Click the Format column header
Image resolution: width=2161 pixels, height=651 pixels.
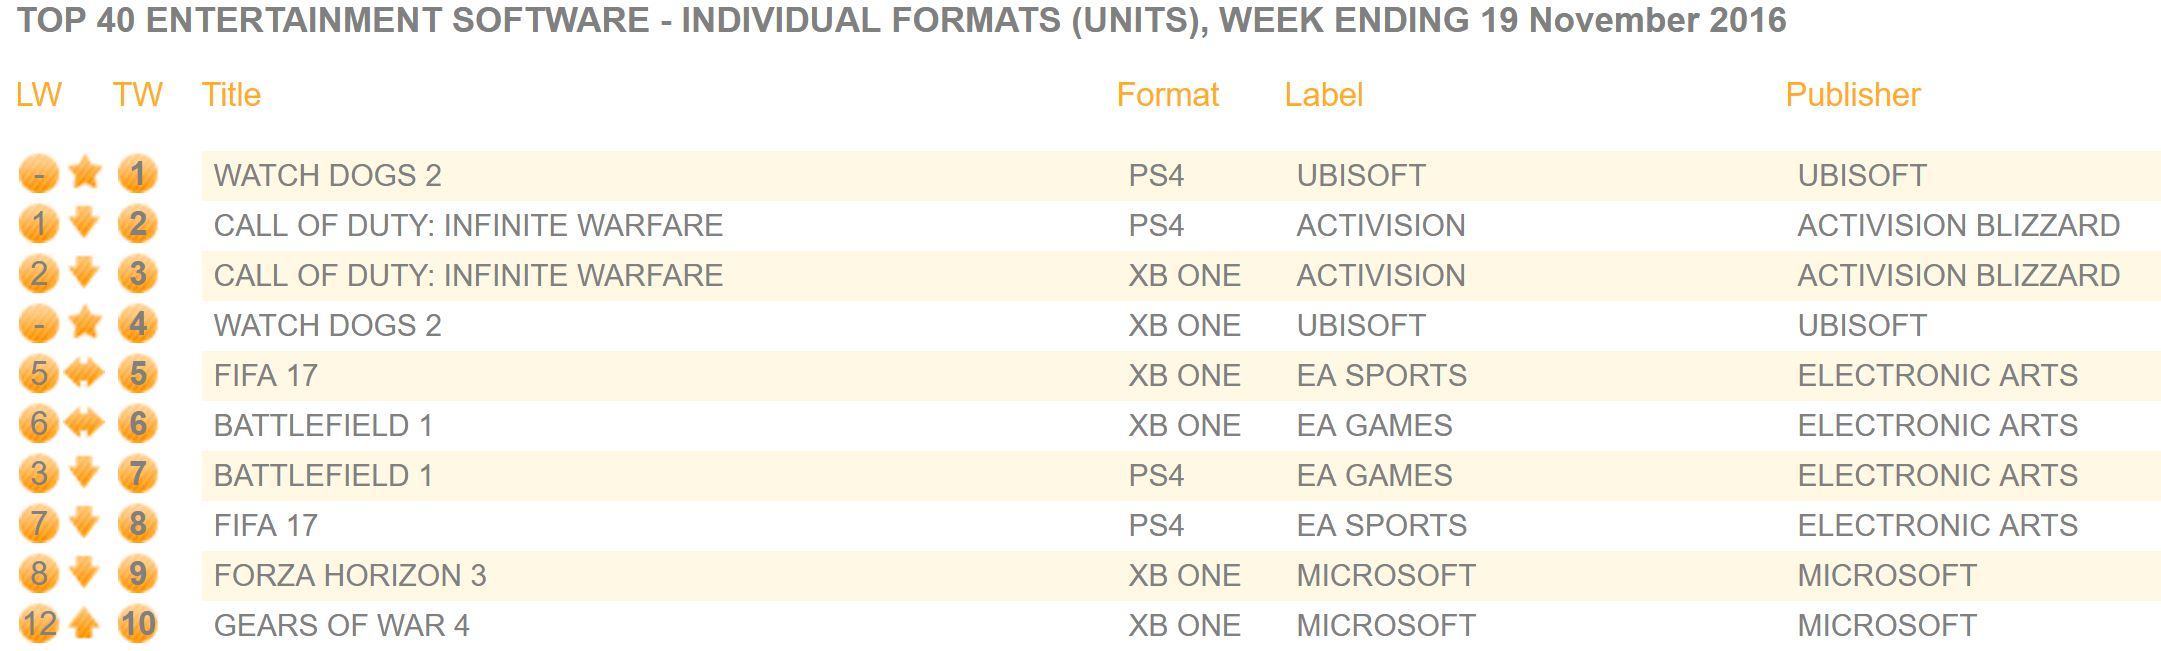coord(1167,94)
